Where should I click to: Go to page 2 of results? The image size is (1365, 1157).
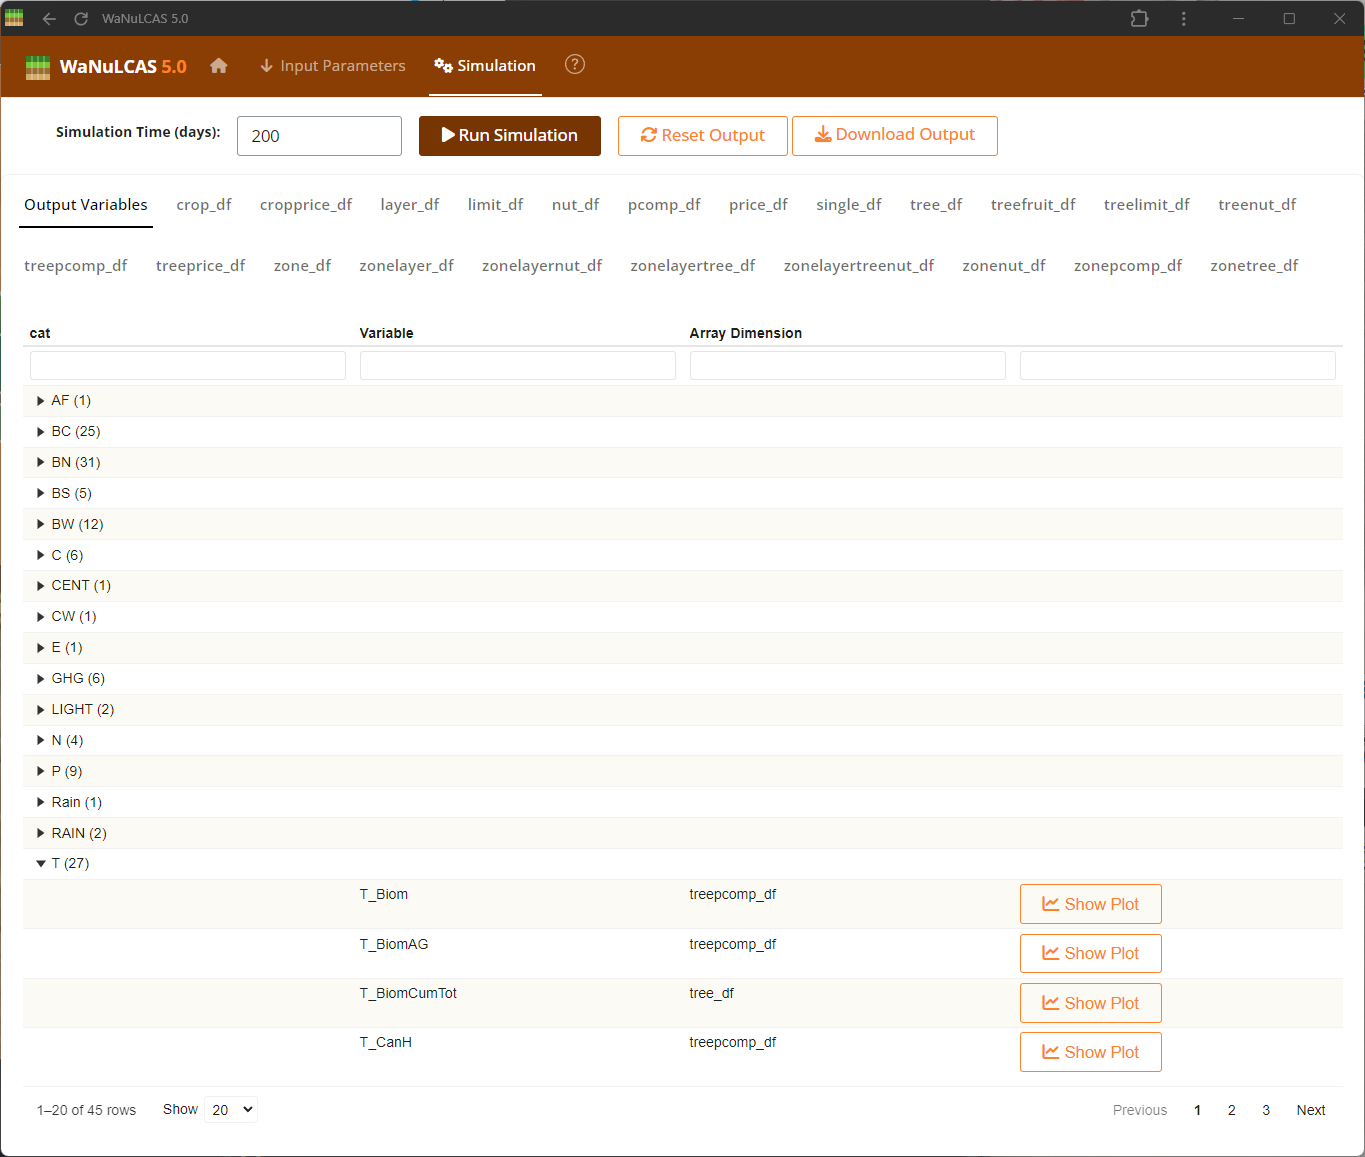pos(1231,1110)
